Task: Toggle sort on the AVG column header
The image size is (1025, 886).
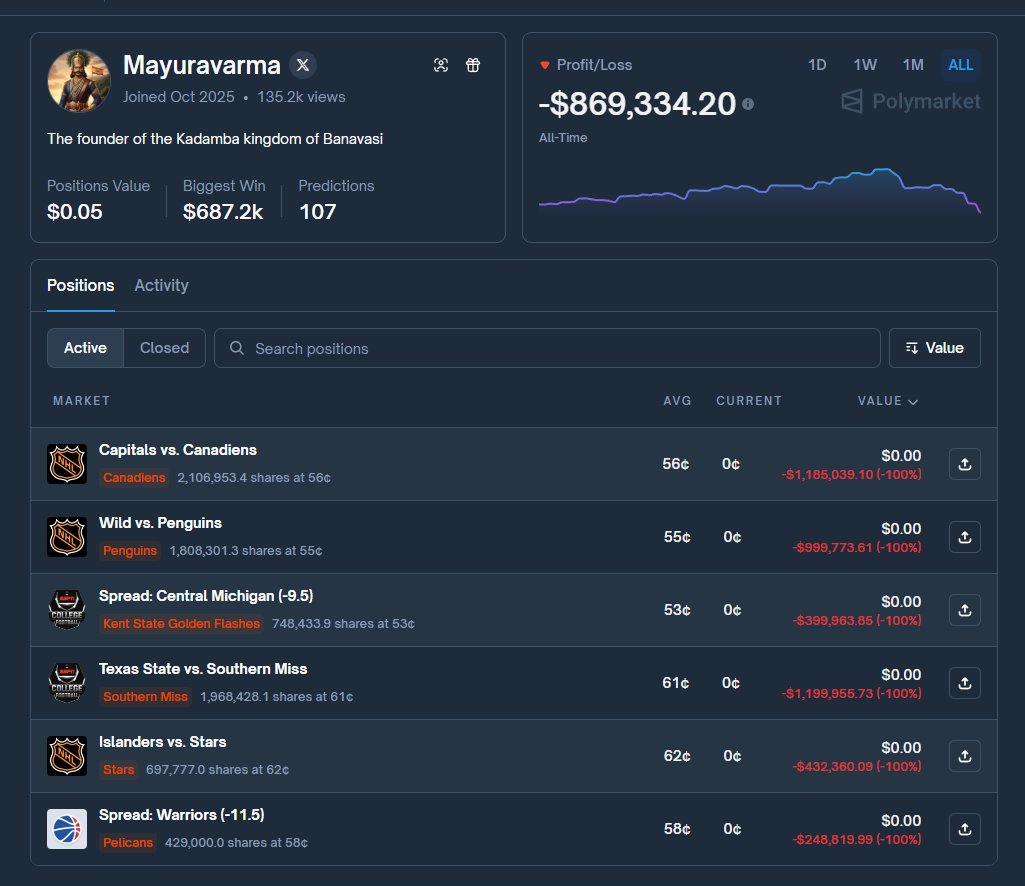Action: [x=678, y=401]
